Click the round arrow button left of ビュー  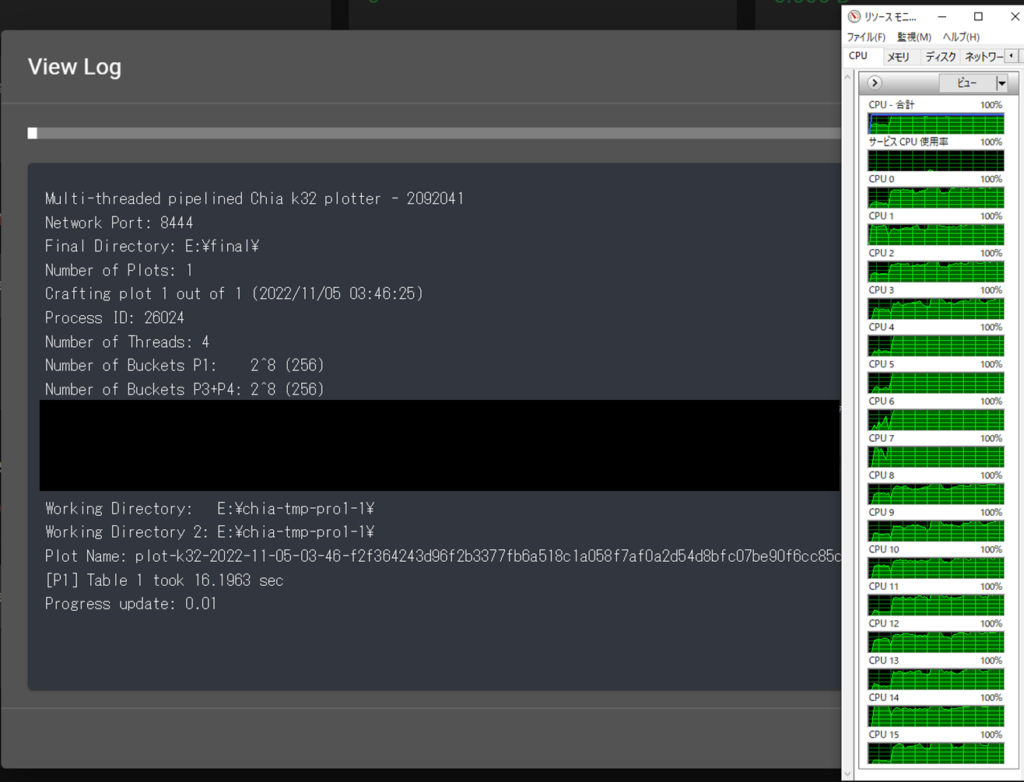(x=874, y=82)
